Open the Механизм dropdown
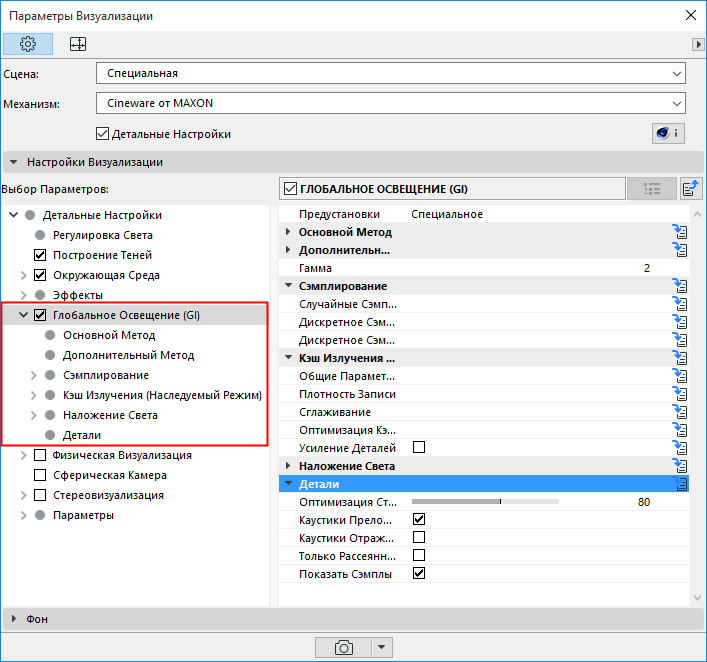The height and width of the screenshot is (662, 707). (391, 103)
